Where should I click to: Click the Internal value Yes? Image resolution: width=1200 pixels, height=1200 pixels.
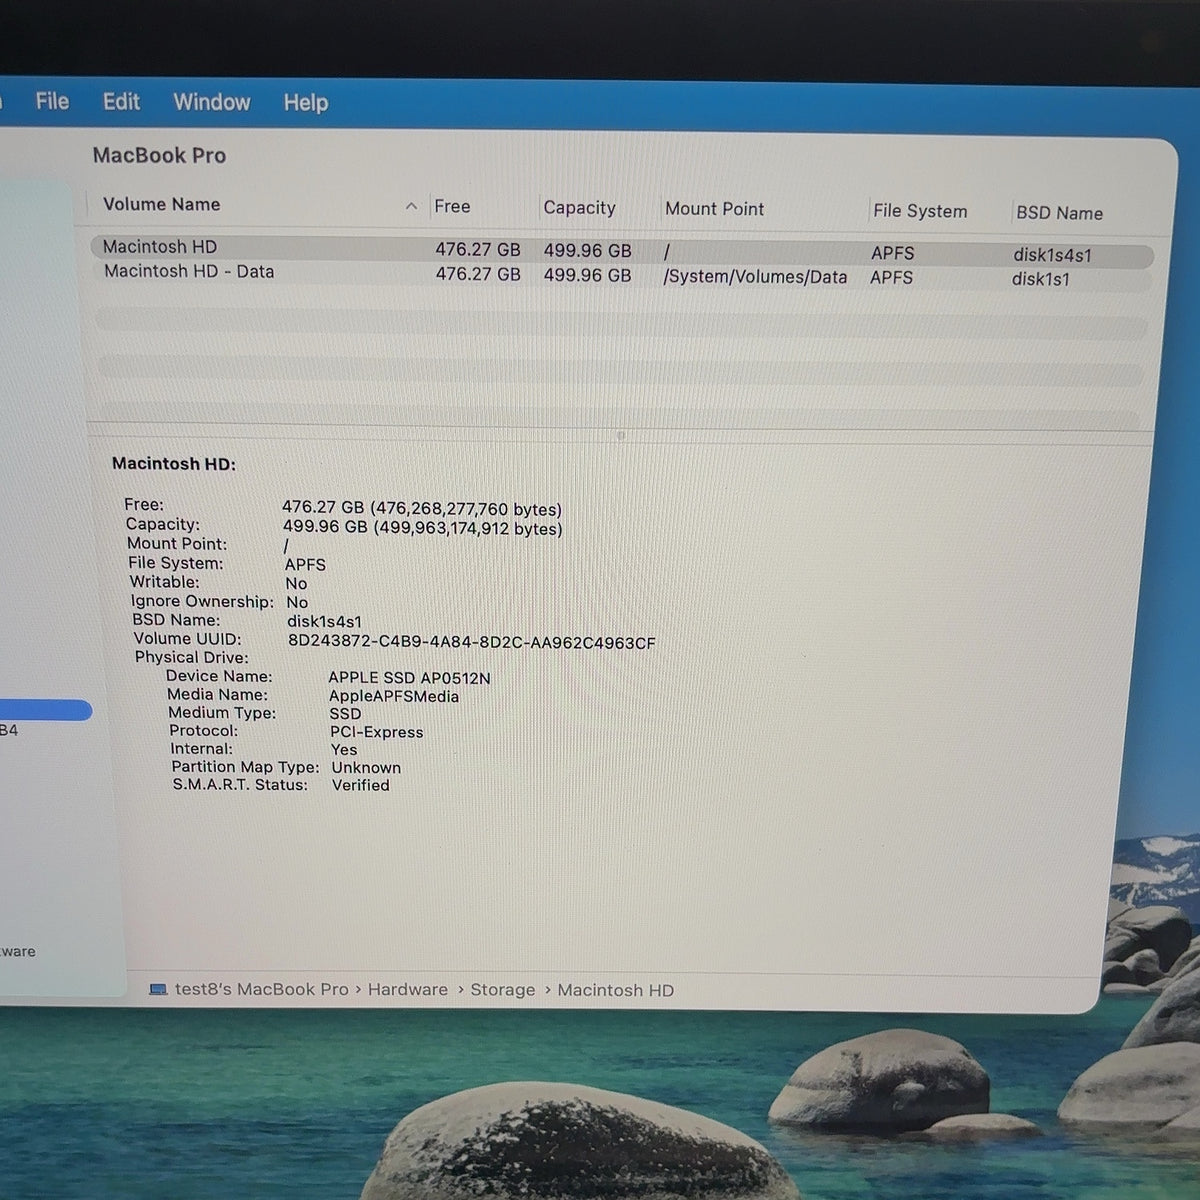[344, 750]
